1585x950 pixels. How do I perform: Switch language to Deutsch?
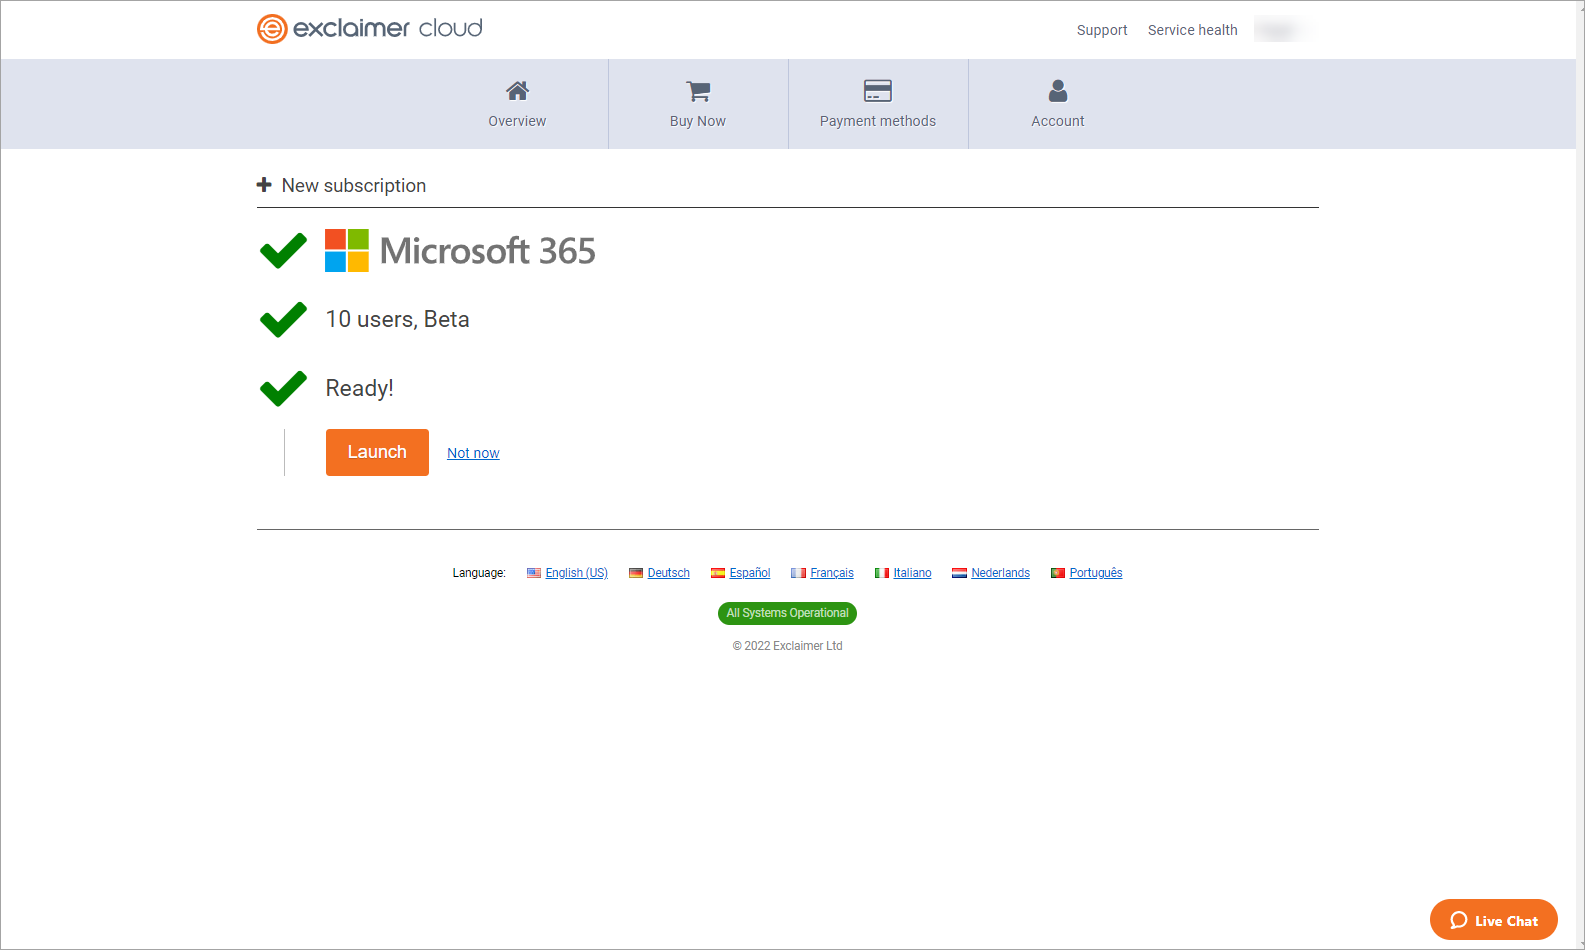coord(668,573)
